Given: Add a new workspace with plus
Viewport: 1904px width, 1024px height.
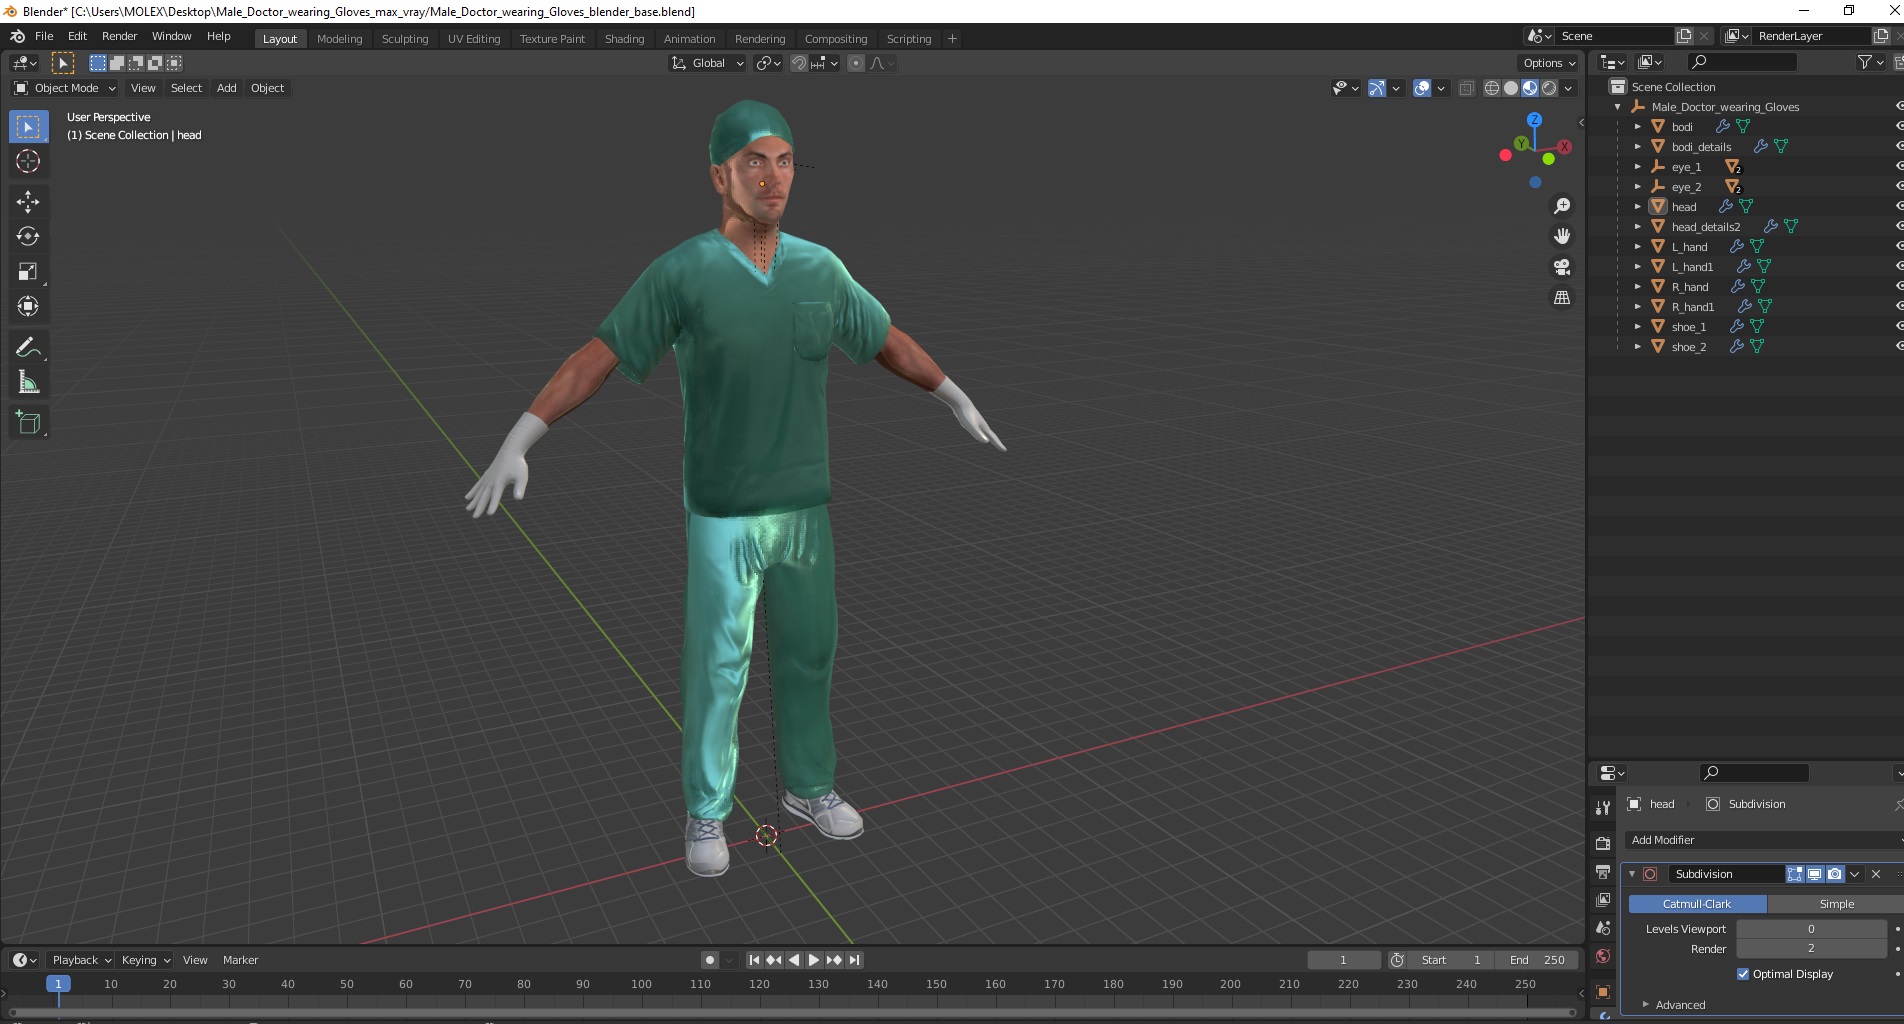Looking at the screenshot, I should [x=952, y=39].
